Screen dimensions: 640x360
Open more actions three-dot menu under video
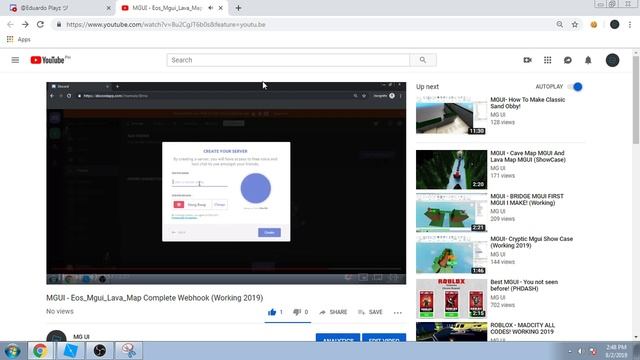(x=398, y=312)
